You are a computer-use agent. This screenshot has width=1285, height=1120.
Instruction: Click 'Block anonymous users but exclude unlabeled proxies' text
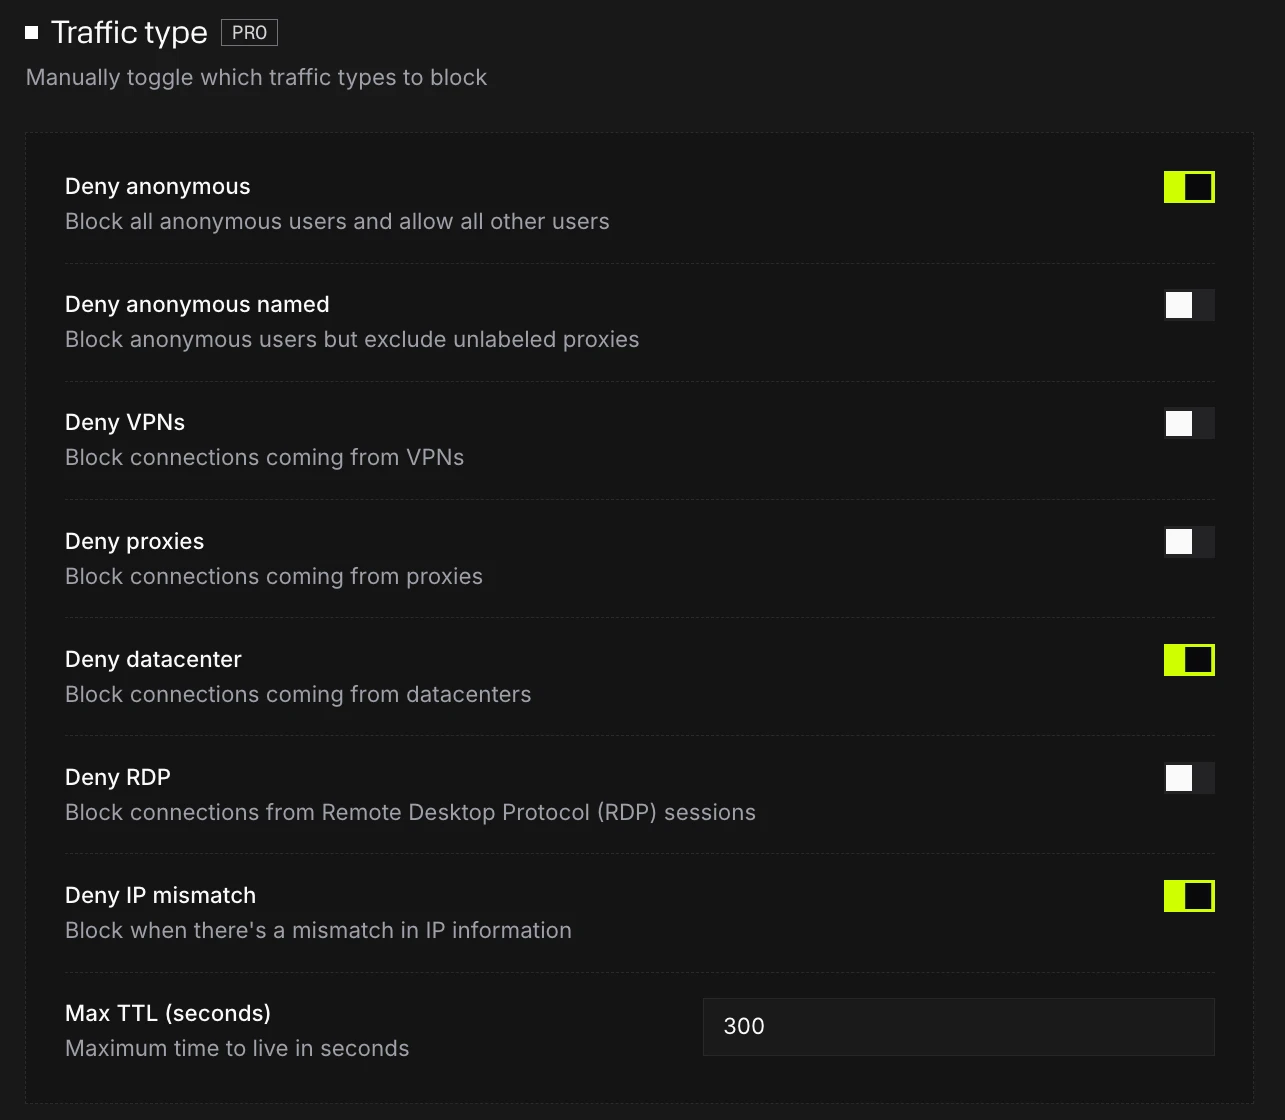[352, 340]
